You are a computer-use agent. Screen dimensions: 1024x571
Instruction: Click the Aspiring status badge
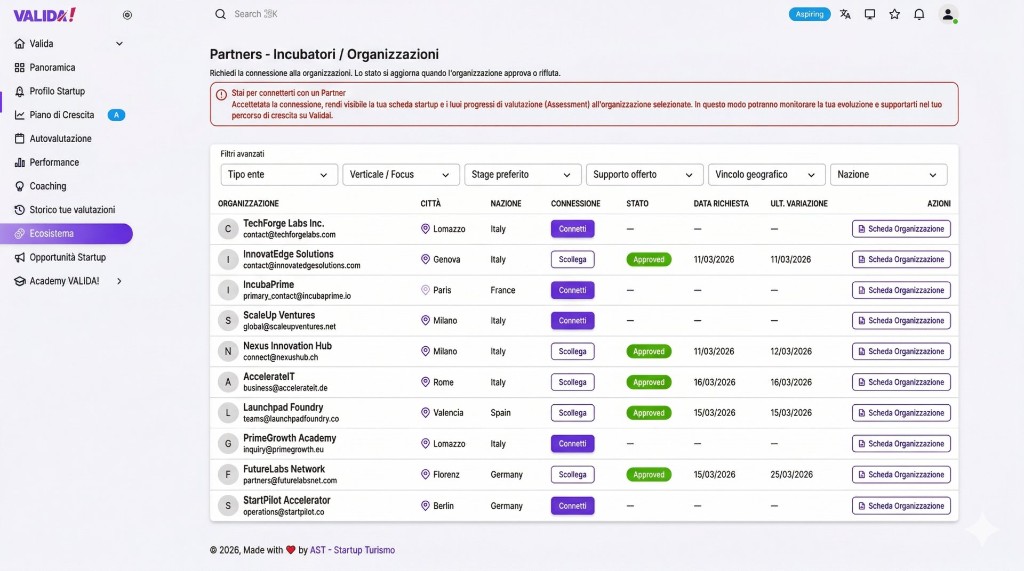click(x=809, y=14)
